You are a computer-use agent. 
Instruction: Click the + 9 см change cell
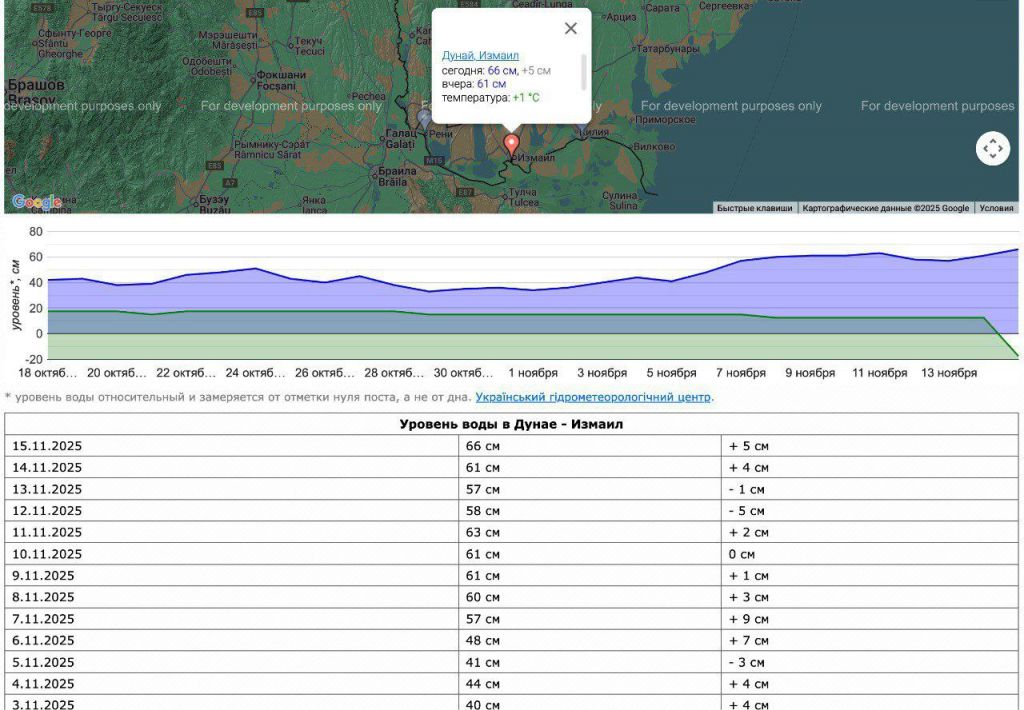coord(748,619)
